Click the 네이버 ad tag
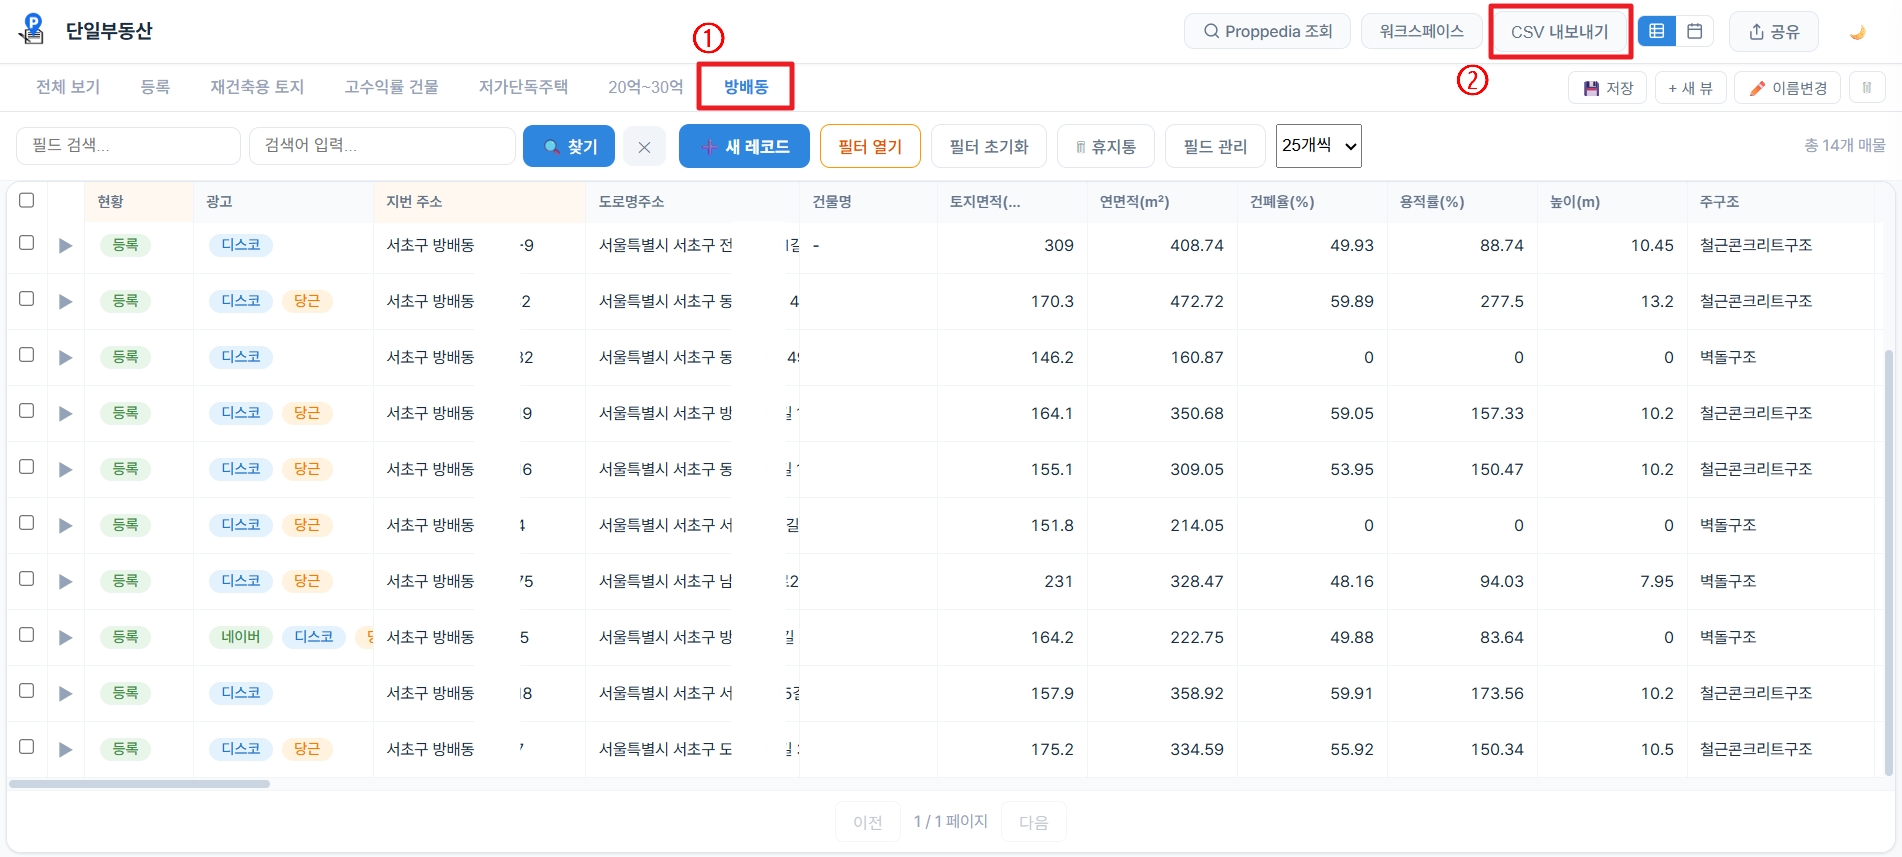Screen dimensions: 1902x857 [241, 637]
